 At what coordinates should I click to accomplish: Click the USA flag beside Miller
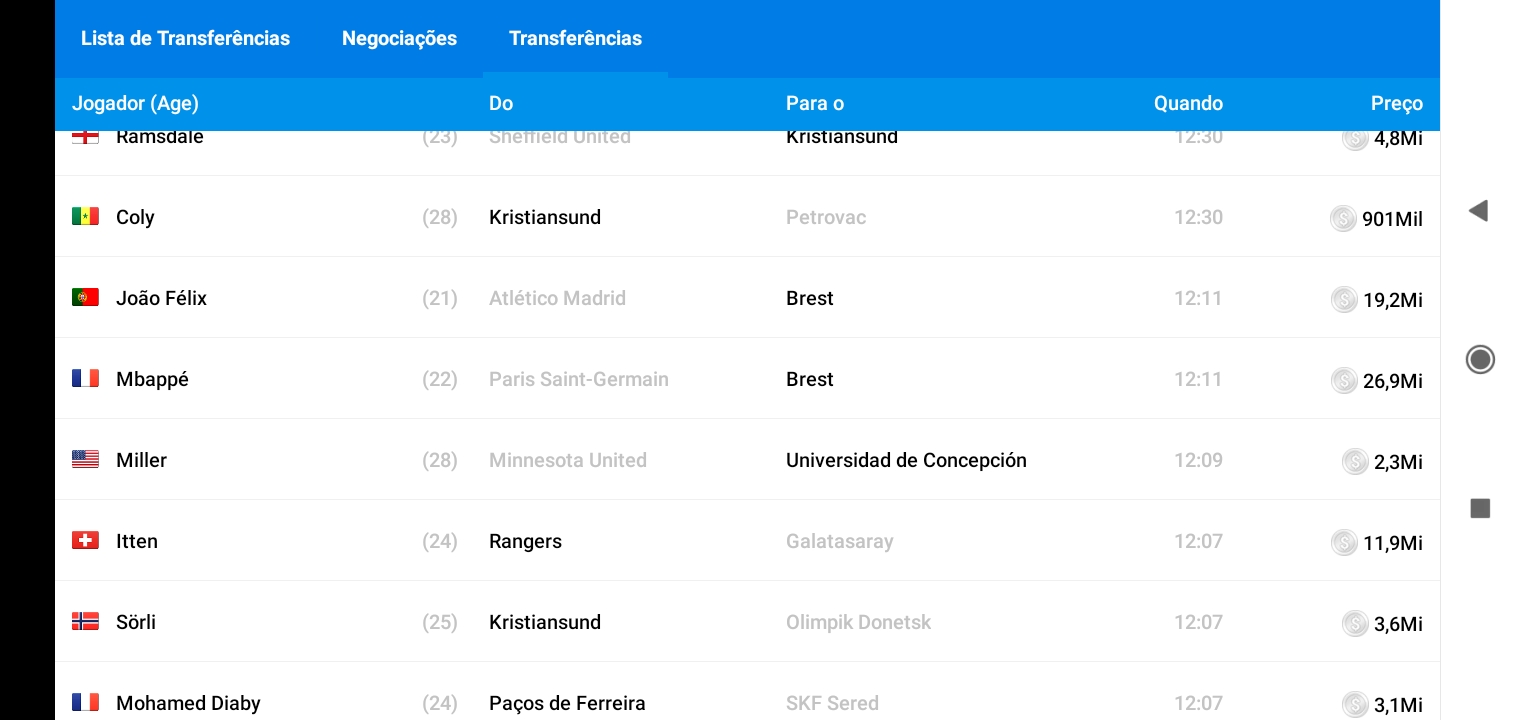(85, 460)
